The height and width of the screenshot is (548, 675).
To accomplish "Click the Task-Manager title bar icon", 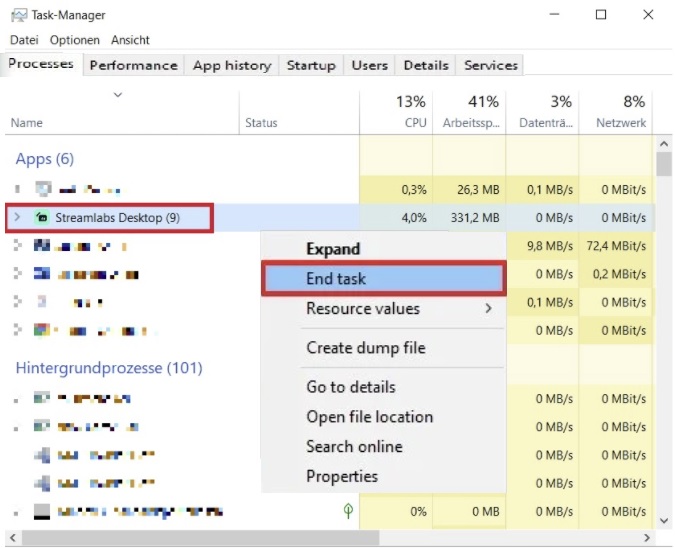I will point(18,15).
